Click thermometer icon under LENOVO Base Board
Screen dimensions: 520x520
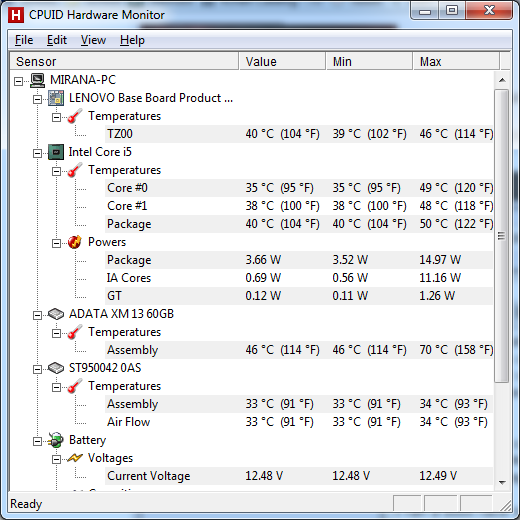(x=75, y=116)
